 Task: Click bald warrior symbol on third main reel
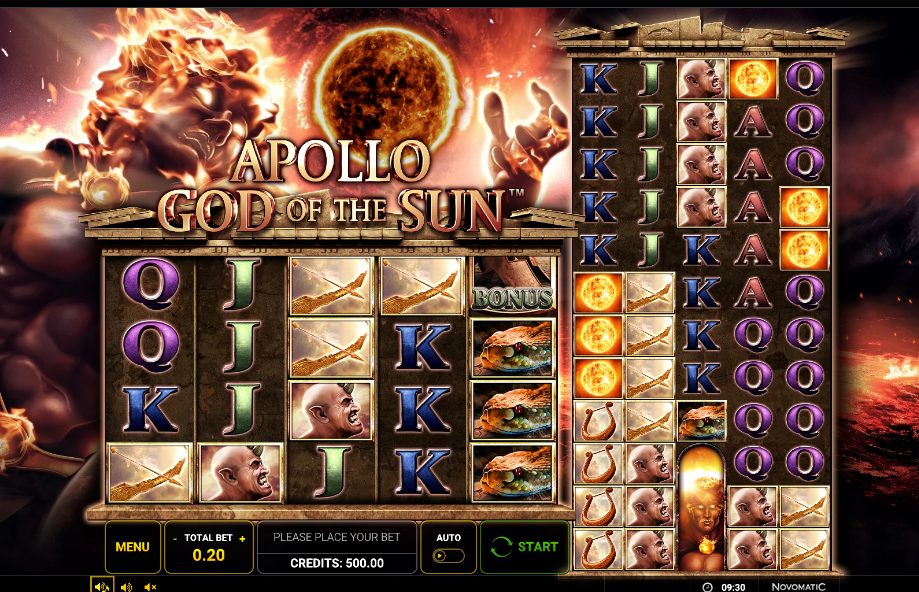[x=331, y=410]
